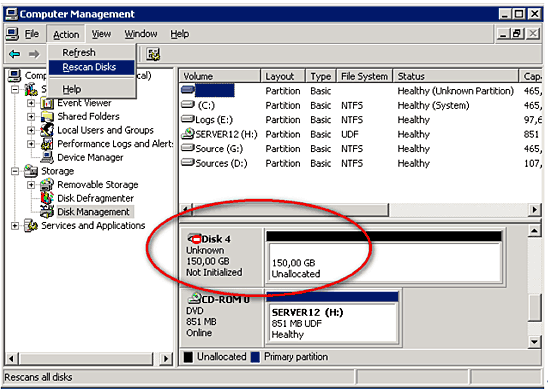Screen dimensions: 548x392
Task: Click the Disk Management icon
Action: [x=47, y=212]
